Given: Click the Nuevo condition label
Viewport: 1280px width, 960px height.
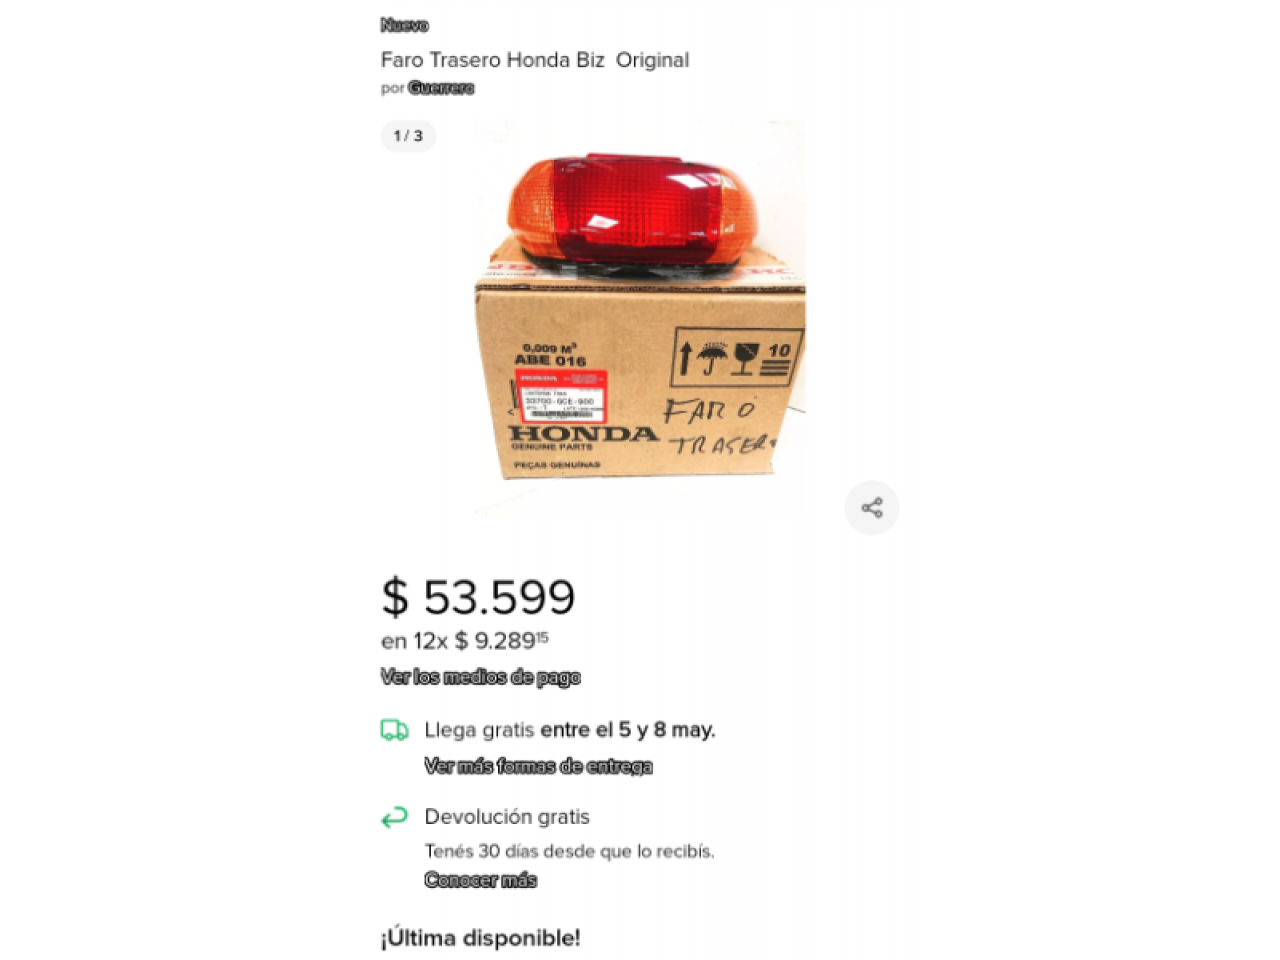Looking at the screenshot, I should pos(404,25).
